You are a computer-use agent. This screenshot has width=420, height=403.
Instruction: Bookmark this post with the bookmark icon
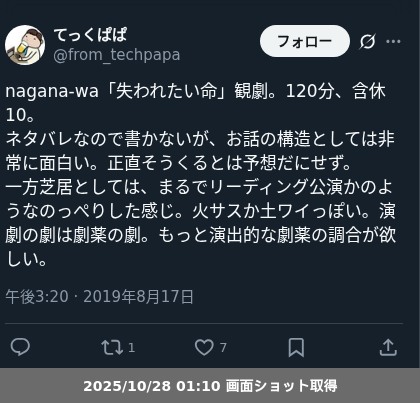296,347
